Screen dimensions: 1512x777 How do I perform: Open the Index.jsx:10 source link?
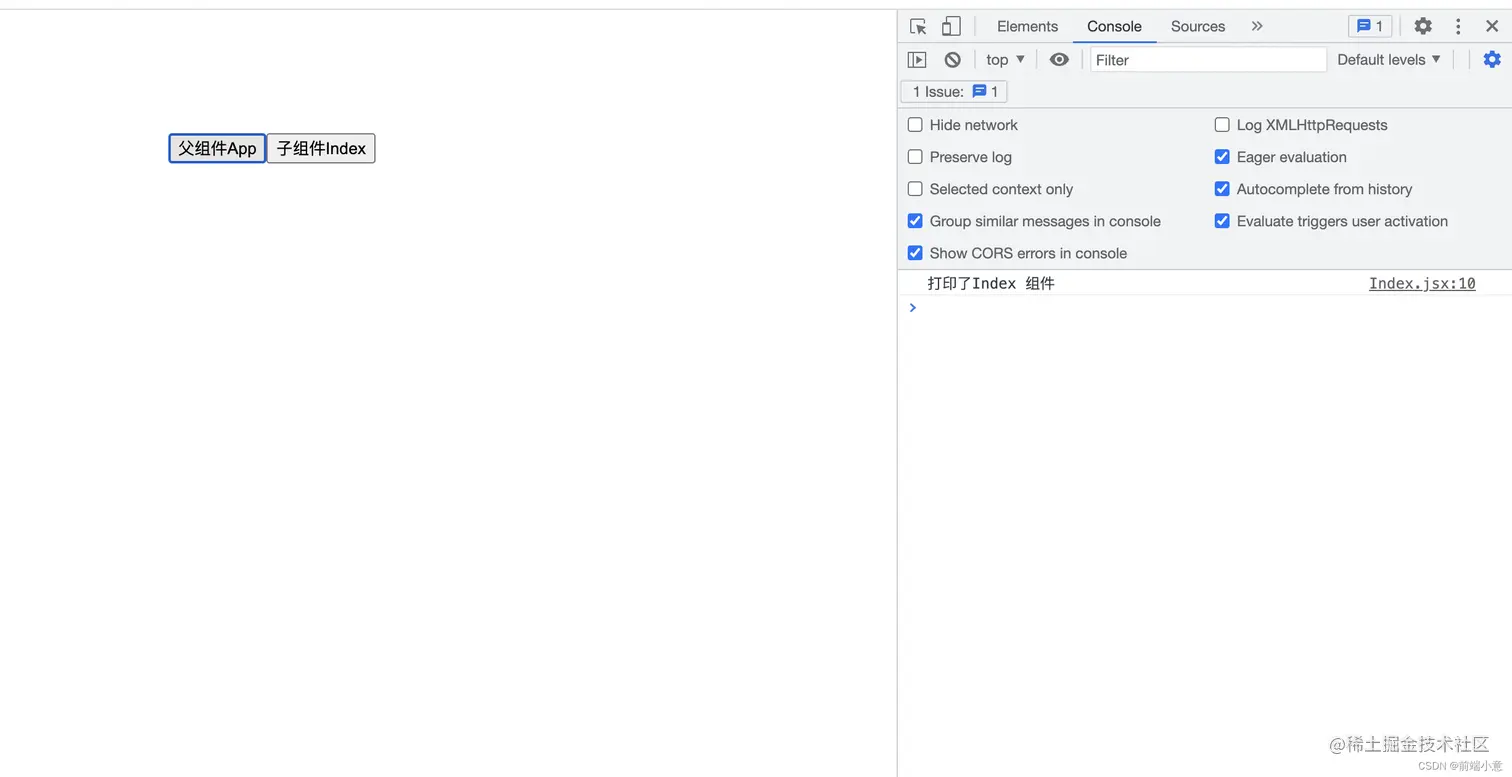(x=1422, y=284)
